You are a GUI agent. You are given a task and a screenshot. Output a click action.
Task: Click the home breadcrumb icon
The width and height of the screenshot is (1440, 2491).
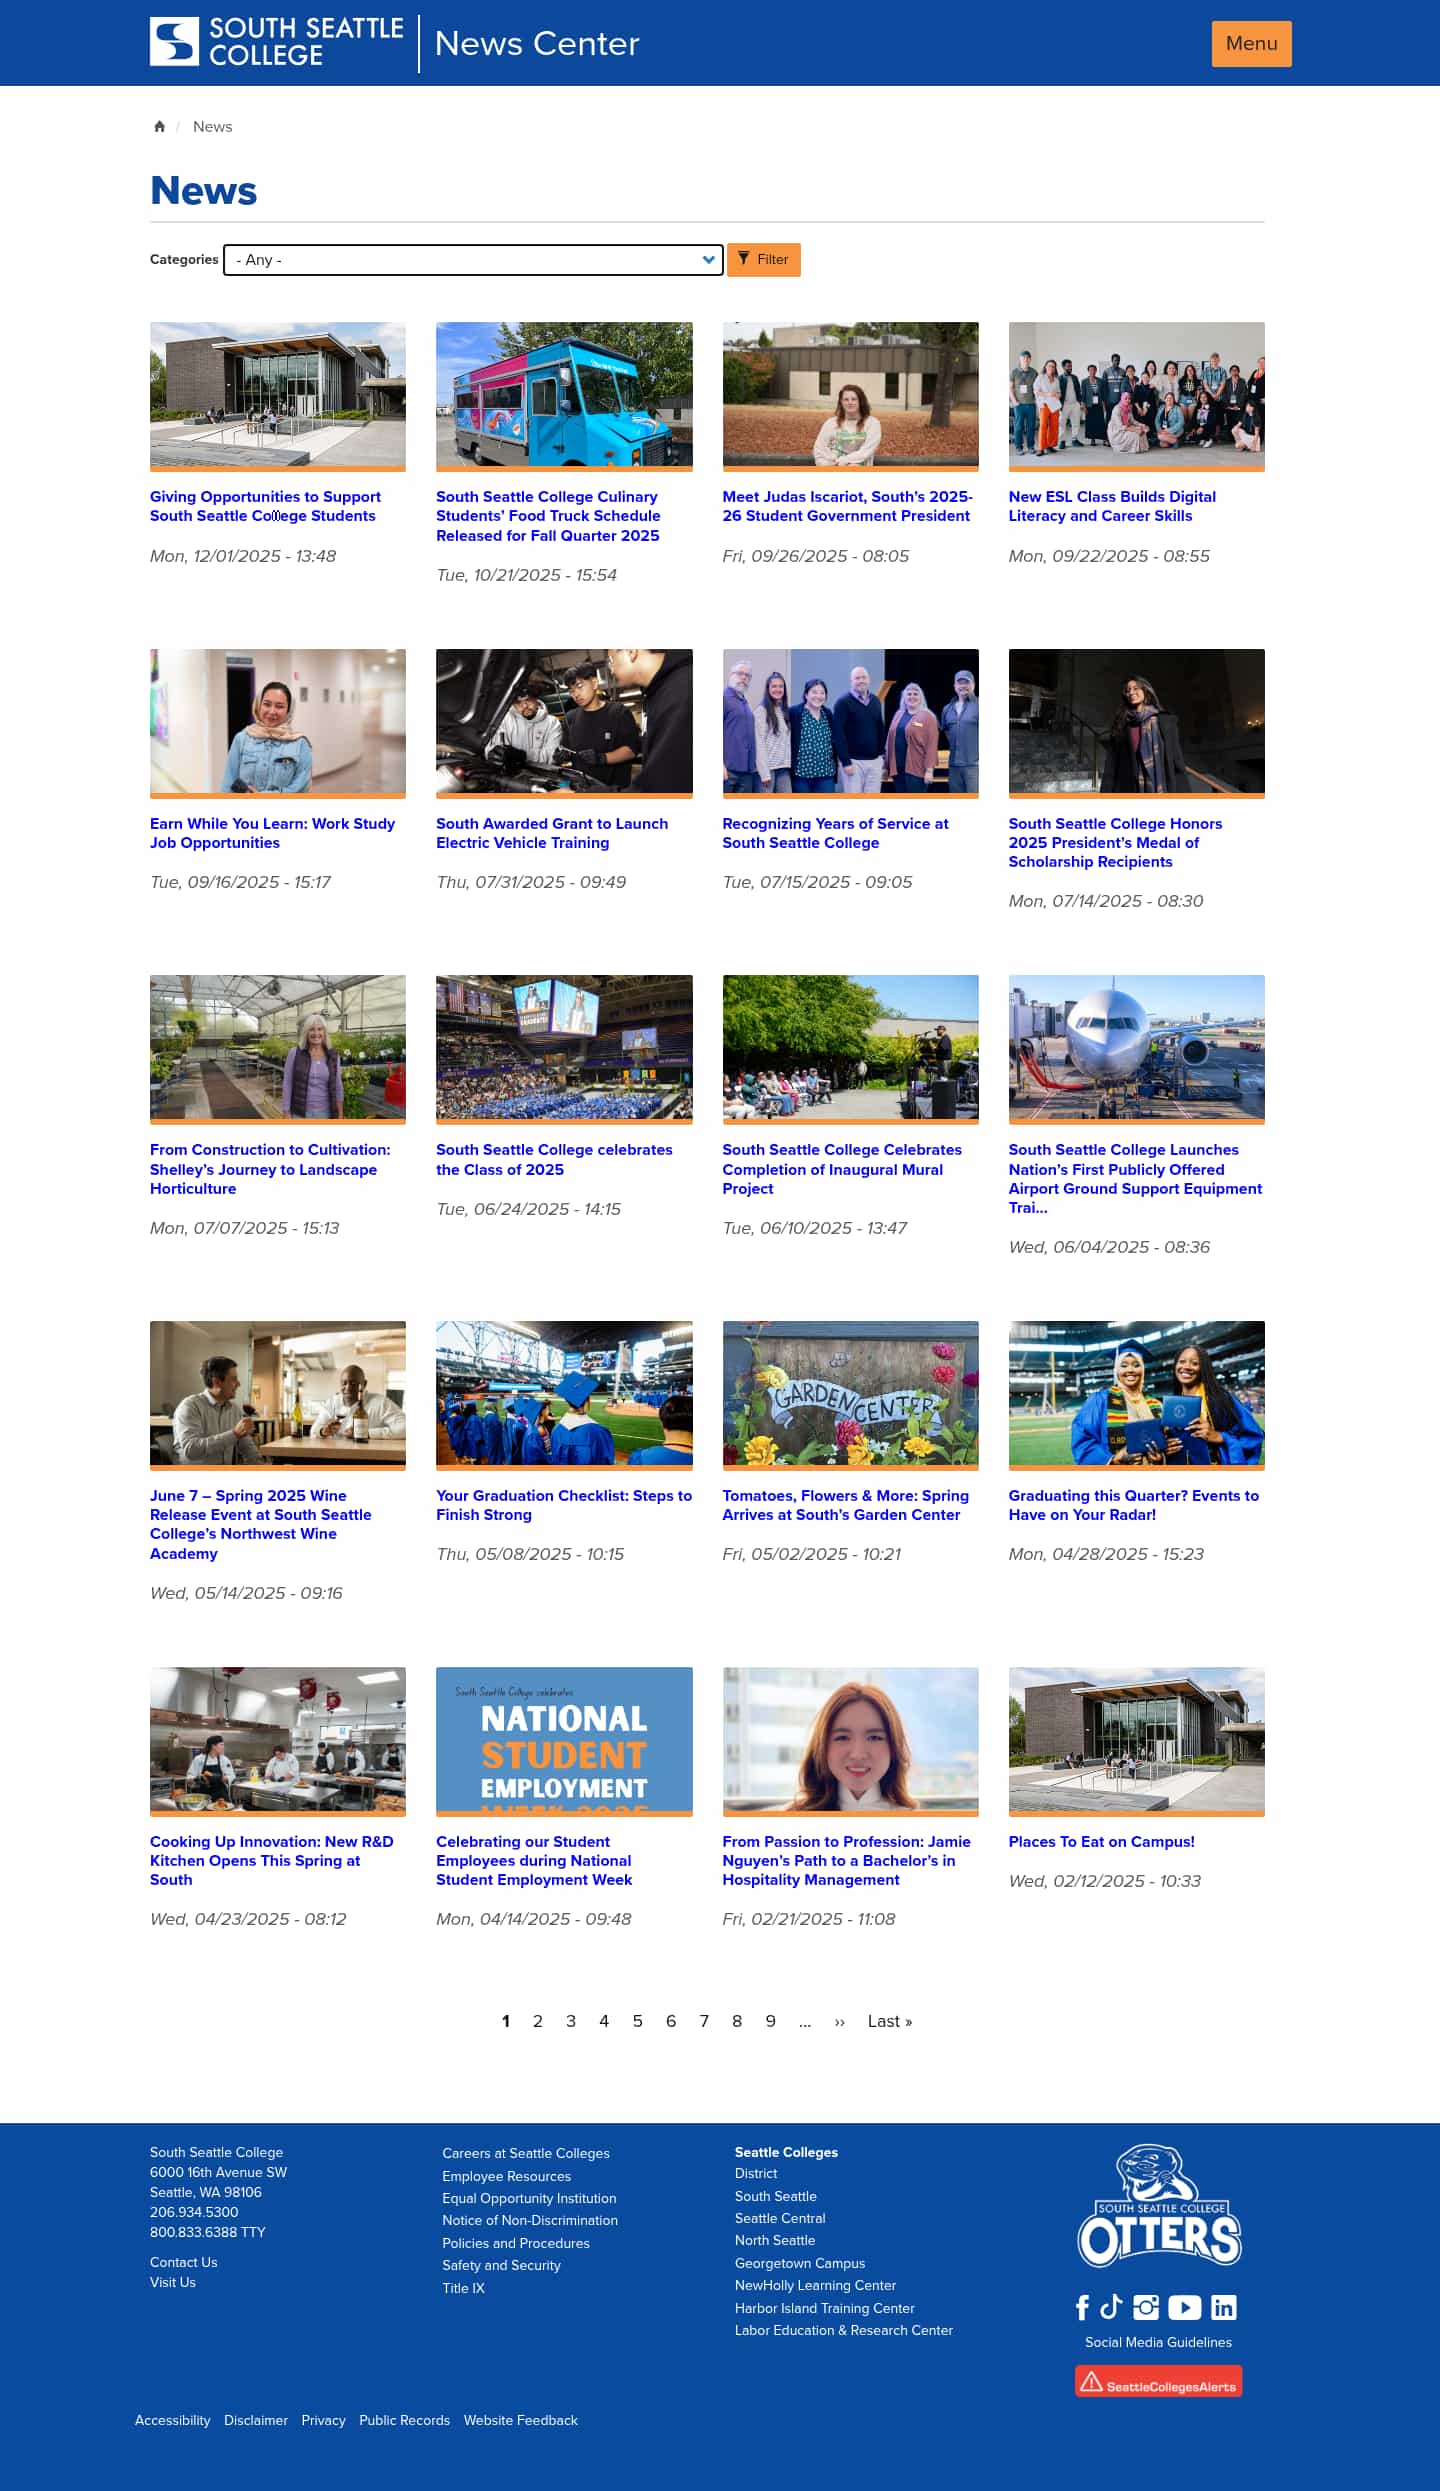159,126
